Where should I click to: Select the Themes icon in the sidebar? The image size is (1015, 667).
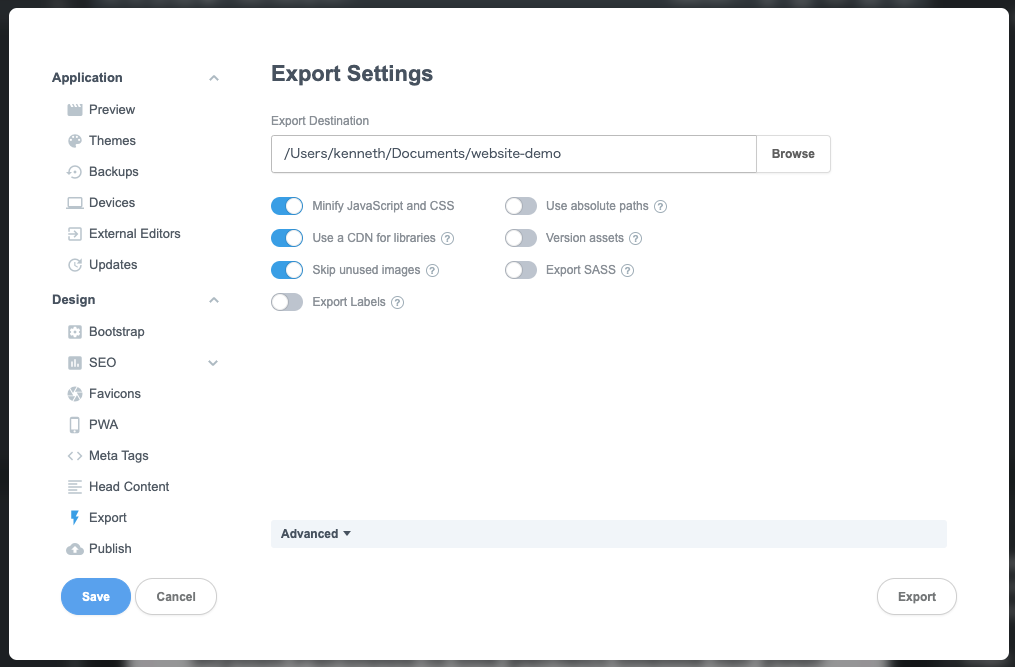point(74,140)
